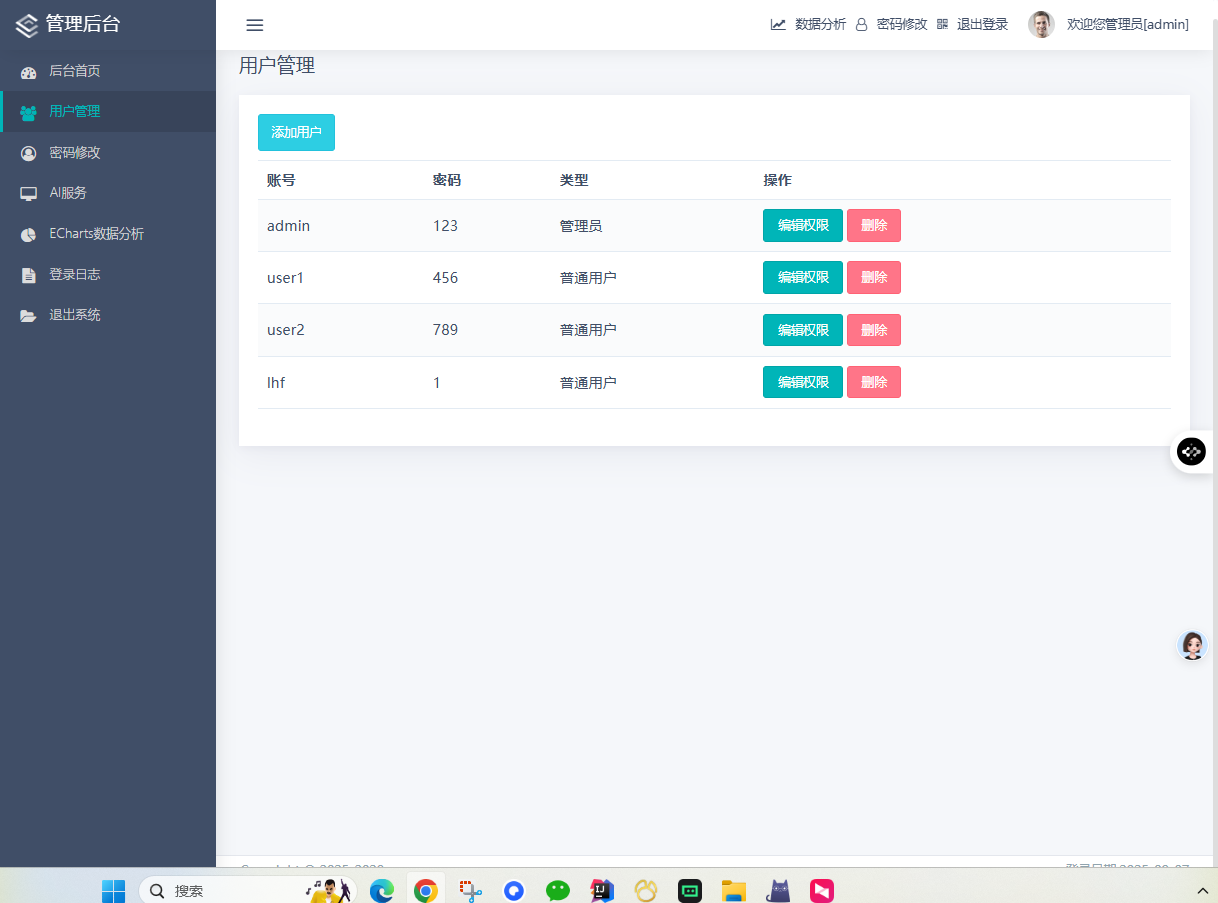Click the admin account cell

click(288, 226)
